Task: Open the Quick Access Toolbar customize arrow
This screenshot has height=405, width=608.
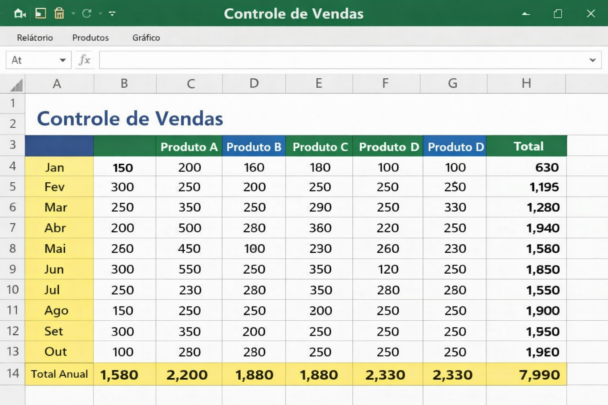Action: click(x=111, y=14)
